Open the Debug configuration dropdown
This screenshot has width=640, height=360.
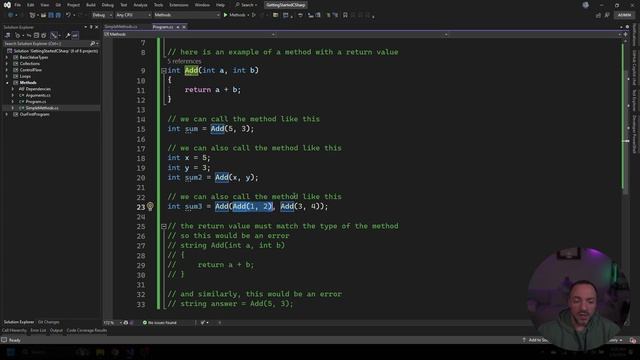(x=102, y=15)
